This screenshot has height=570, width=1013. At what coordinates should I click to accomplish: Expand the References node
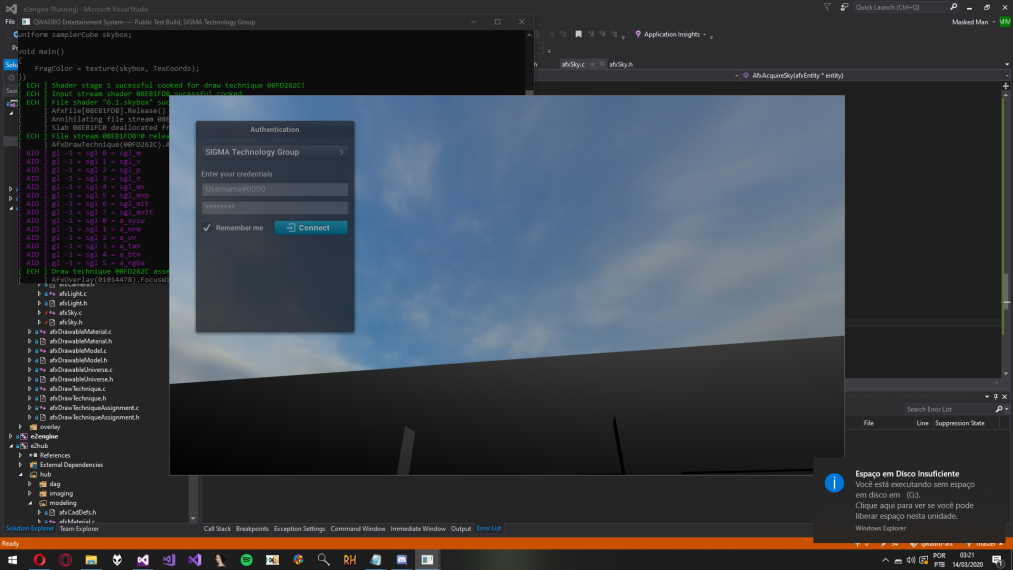pyautogui.click(x=20, y=455)
